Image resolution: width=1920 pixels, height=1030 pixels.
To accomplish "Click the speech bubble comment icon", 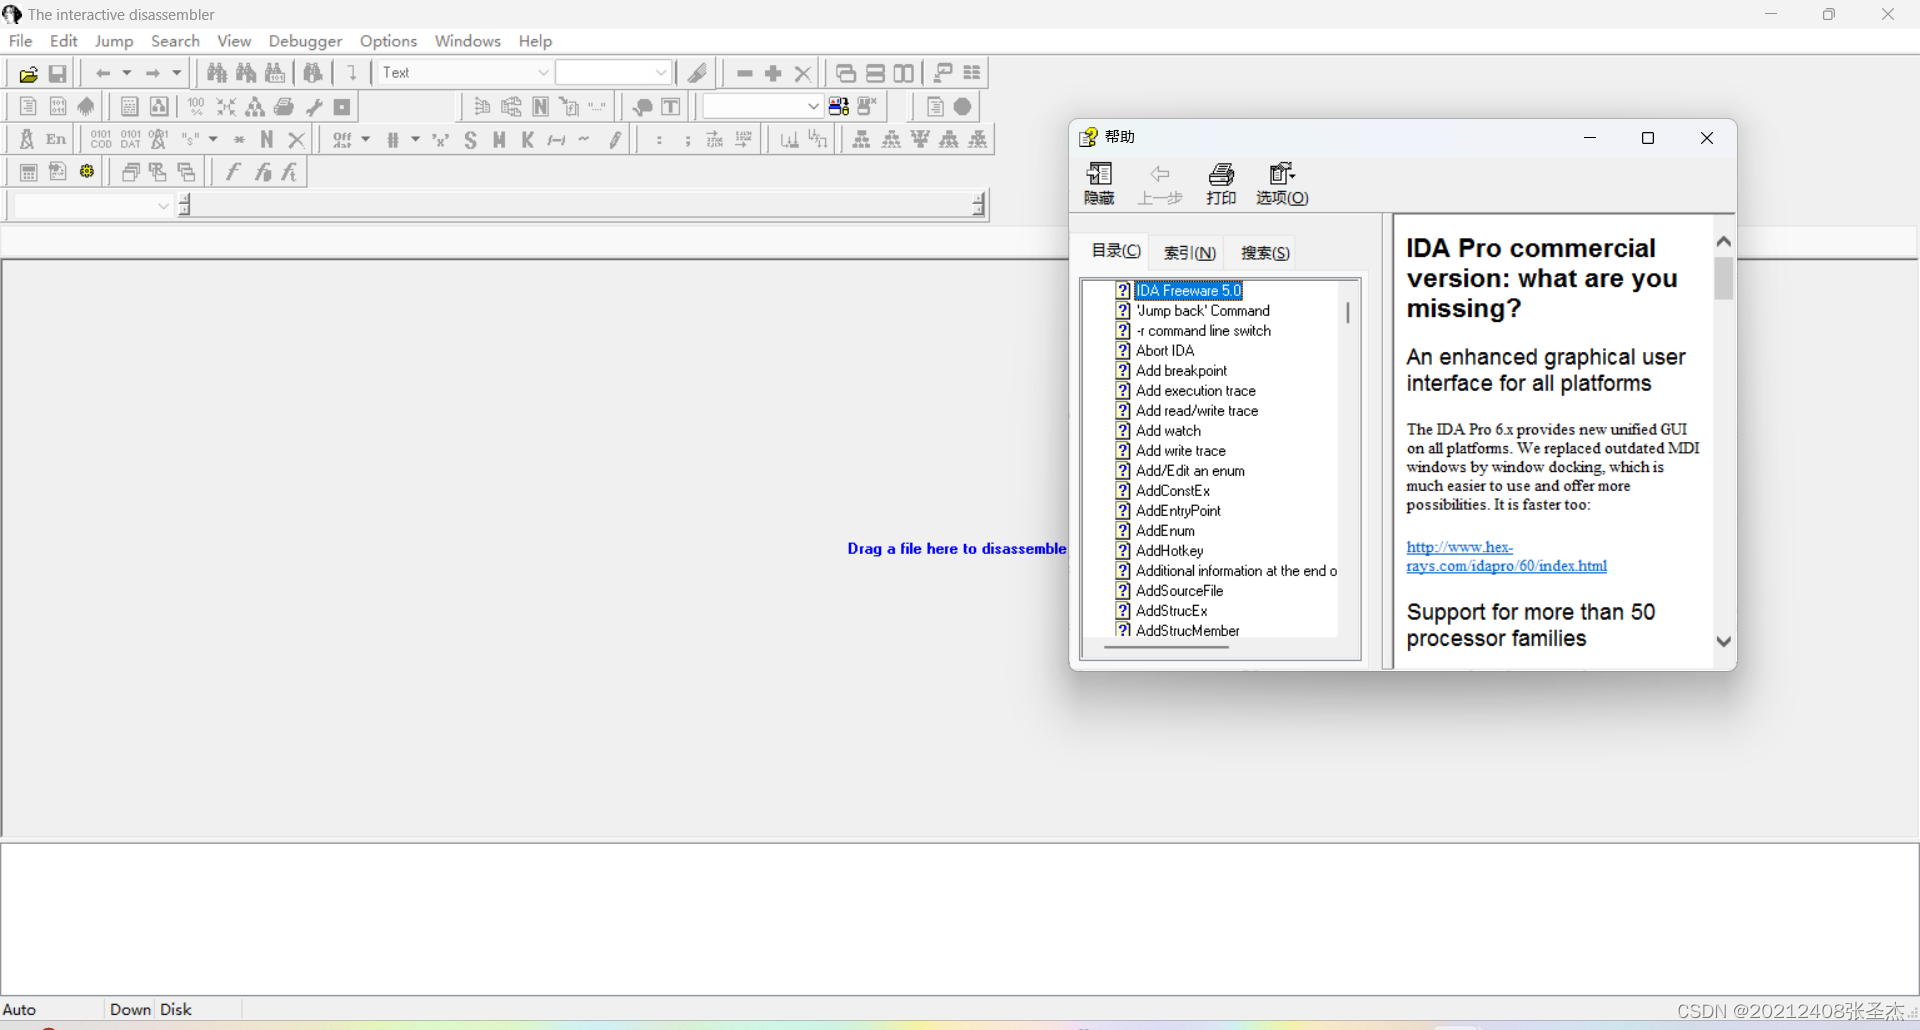I will (642, 106).
